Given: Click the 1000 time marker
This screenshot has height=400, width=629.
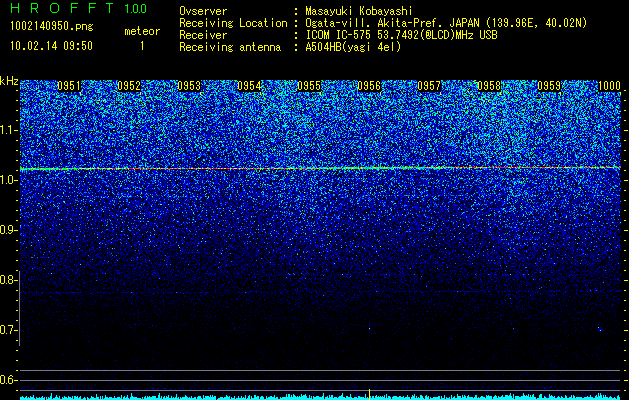Looking at the screenshot, I should (x=609, y=86).
